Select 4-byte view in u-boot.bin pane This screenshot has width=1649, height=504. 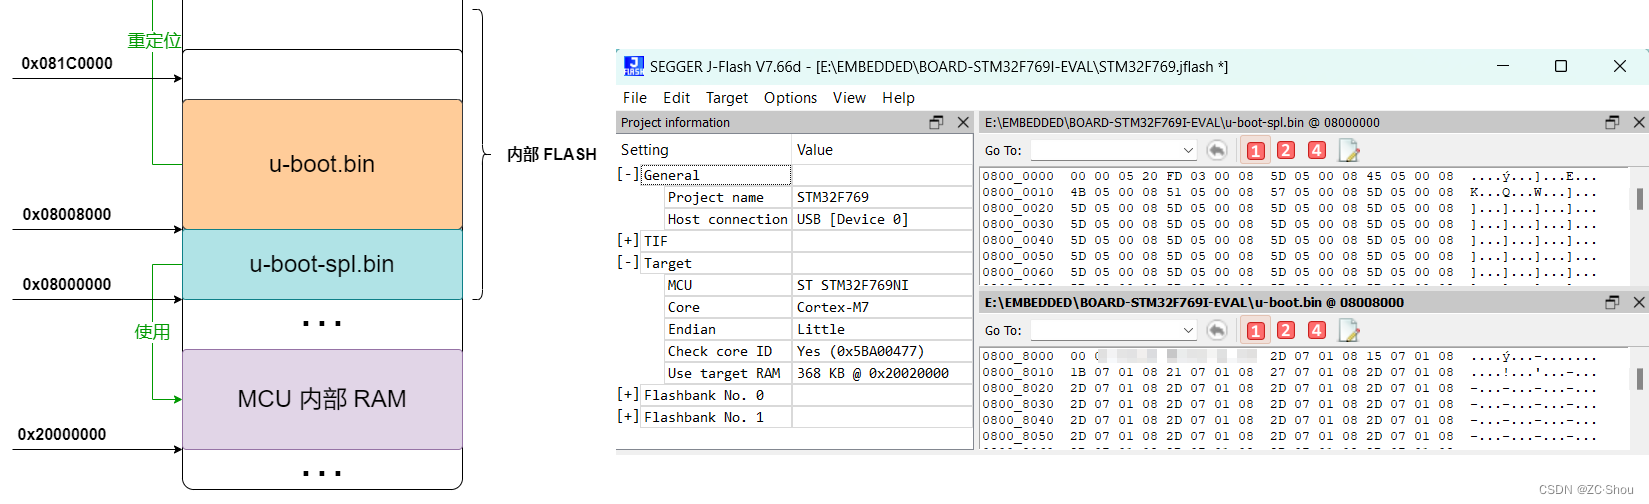click(1317, 331)
